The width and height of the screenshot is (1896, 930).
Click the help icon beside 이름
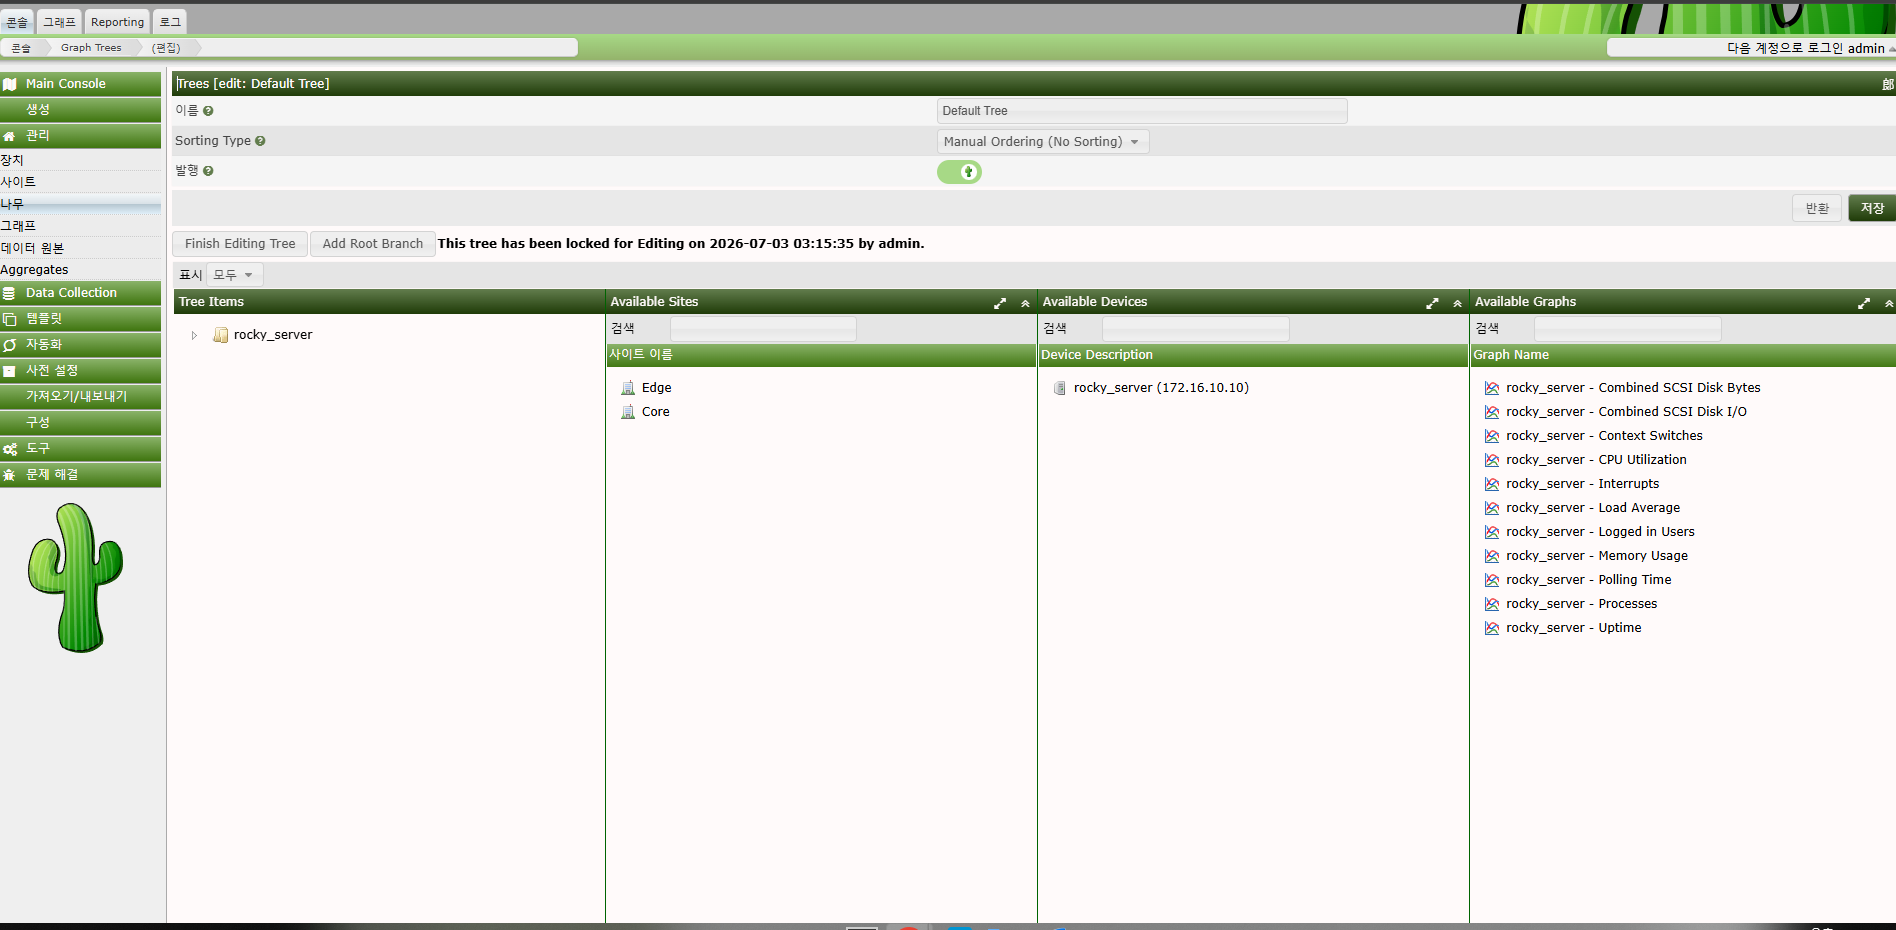208,111
